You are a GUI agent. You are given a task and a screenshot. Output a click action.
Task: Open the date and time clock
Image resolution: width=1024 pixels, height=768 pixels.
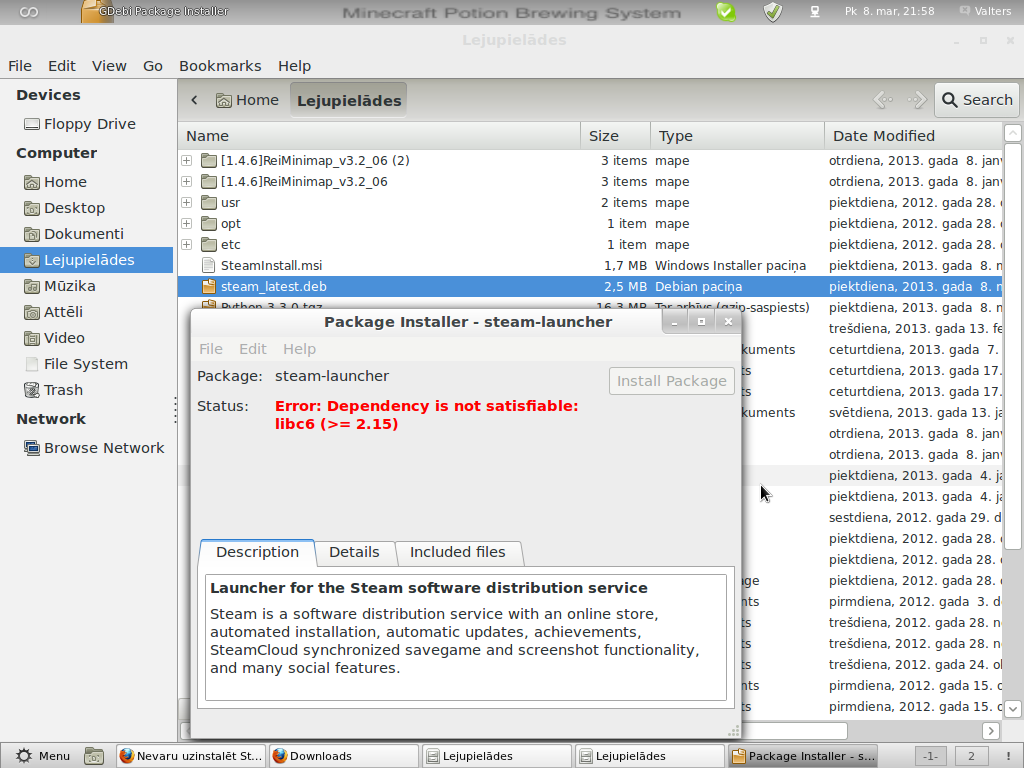pos(889,11)
